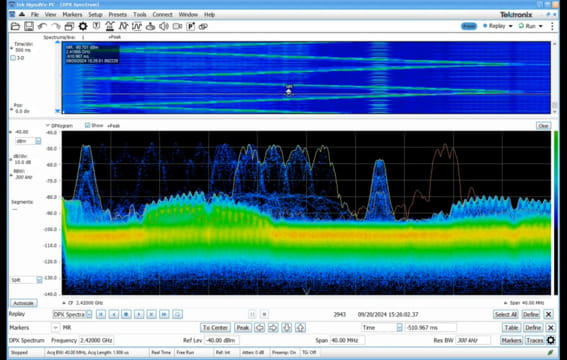The image size is (567, 360).
Task: Toggle replay loop button
Action: (177, 314)
